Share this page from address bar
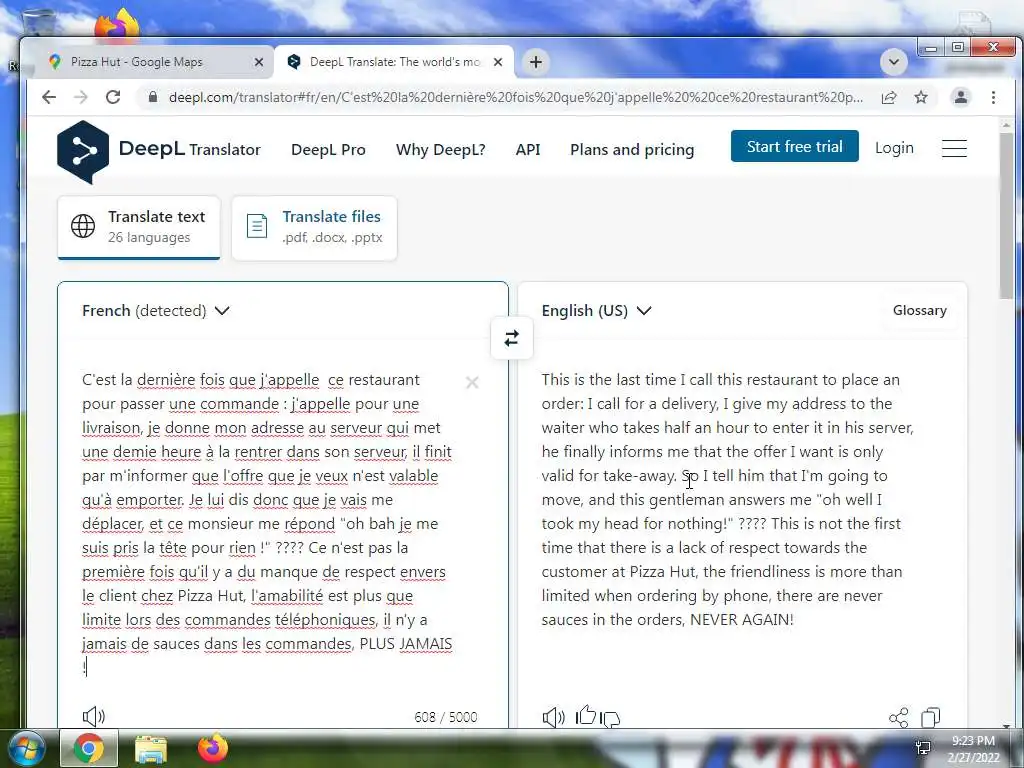This screenshot has width=1024, height=768. pyautogui.click(x=889, y=97)
